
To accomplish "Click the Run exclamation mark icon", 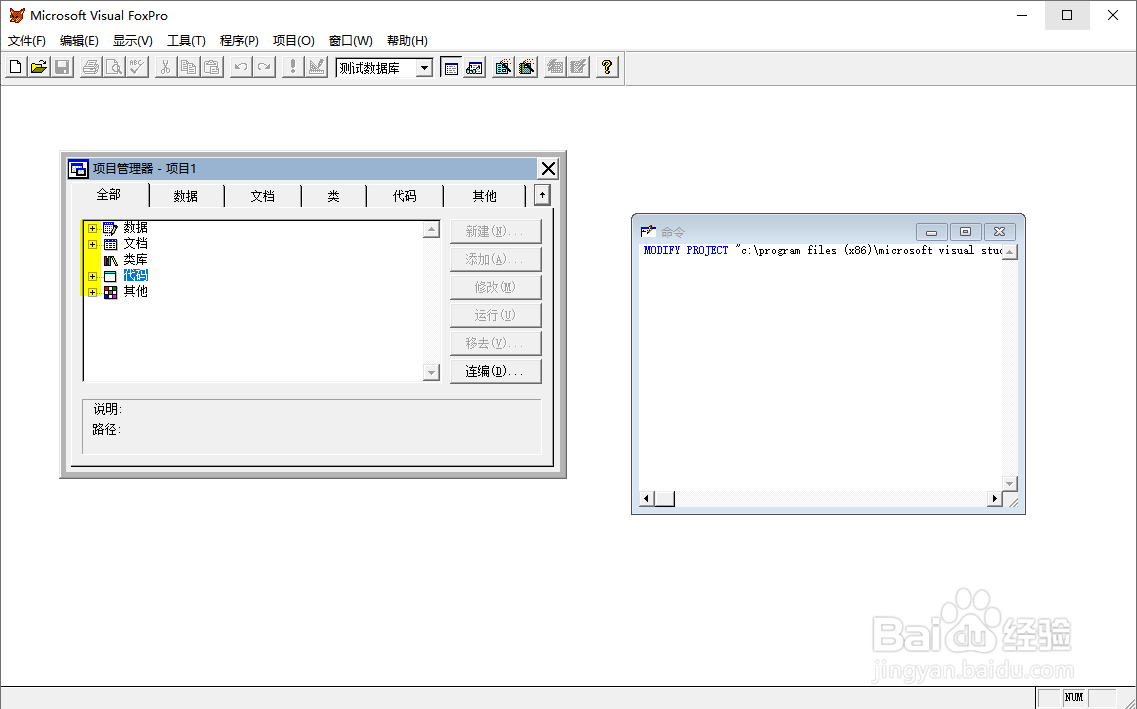I will click(293, 67).
